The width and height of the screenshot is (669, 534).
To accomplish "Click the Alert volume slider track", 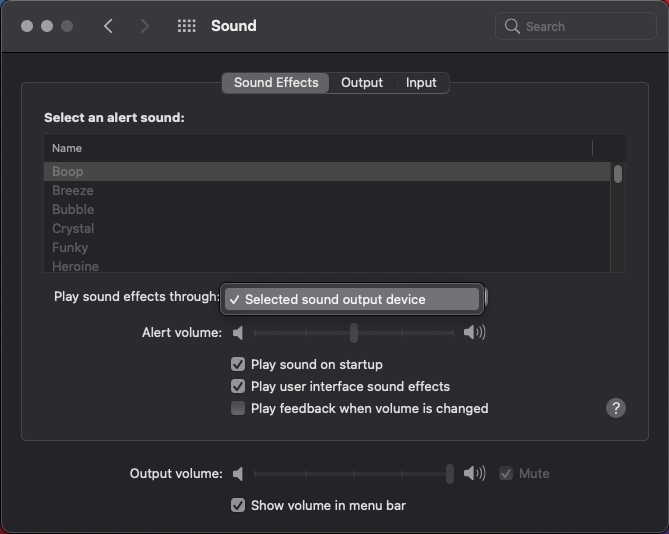I will [300, 332].
